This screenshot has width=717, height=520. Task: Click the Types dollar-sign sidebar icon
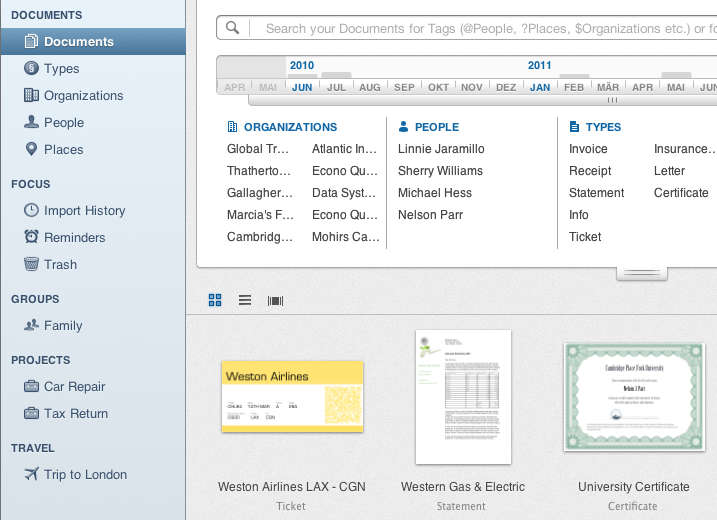click(31, 69)
